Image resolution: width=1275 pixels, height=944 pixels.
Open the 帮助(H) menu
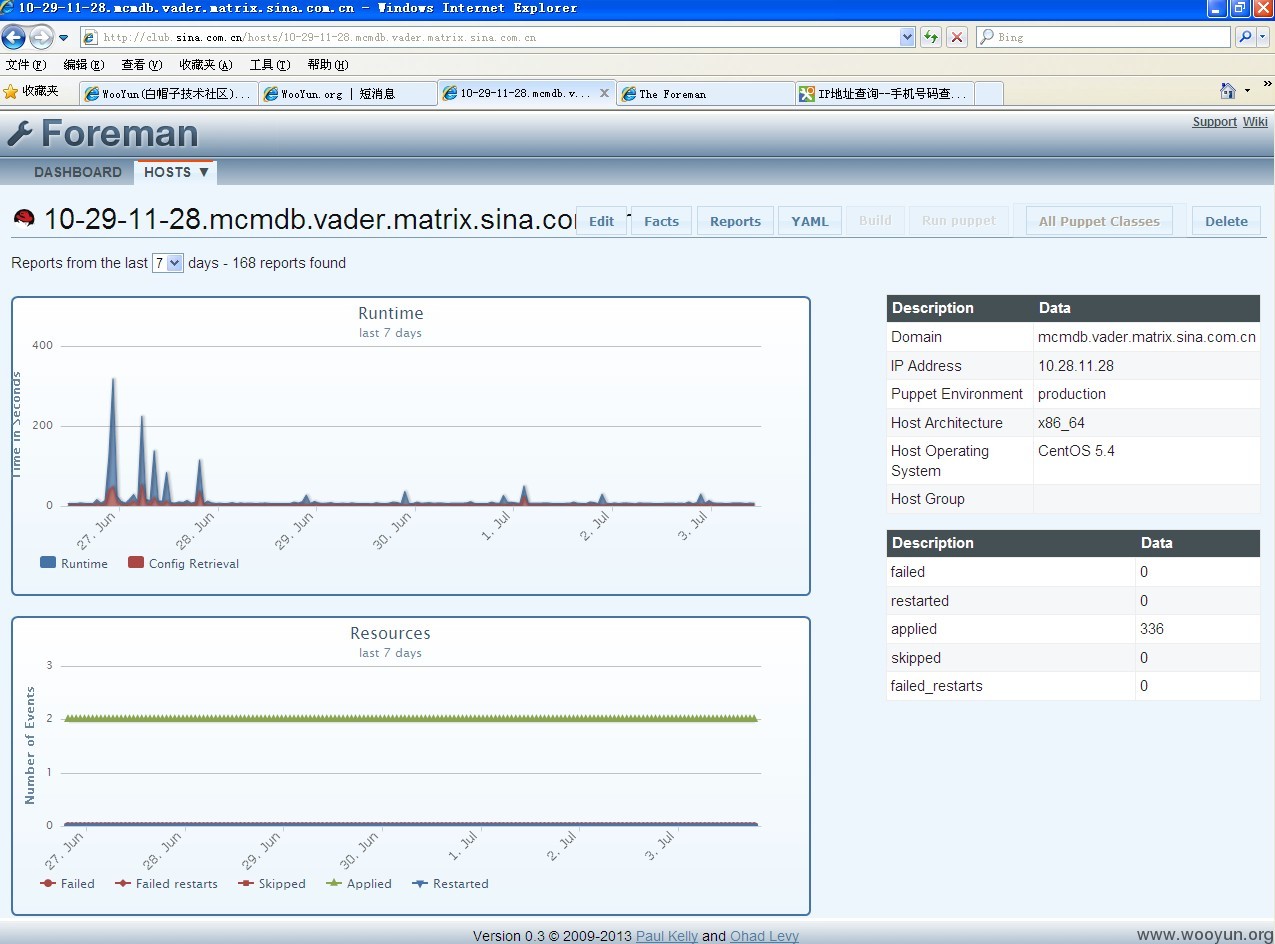328,65
